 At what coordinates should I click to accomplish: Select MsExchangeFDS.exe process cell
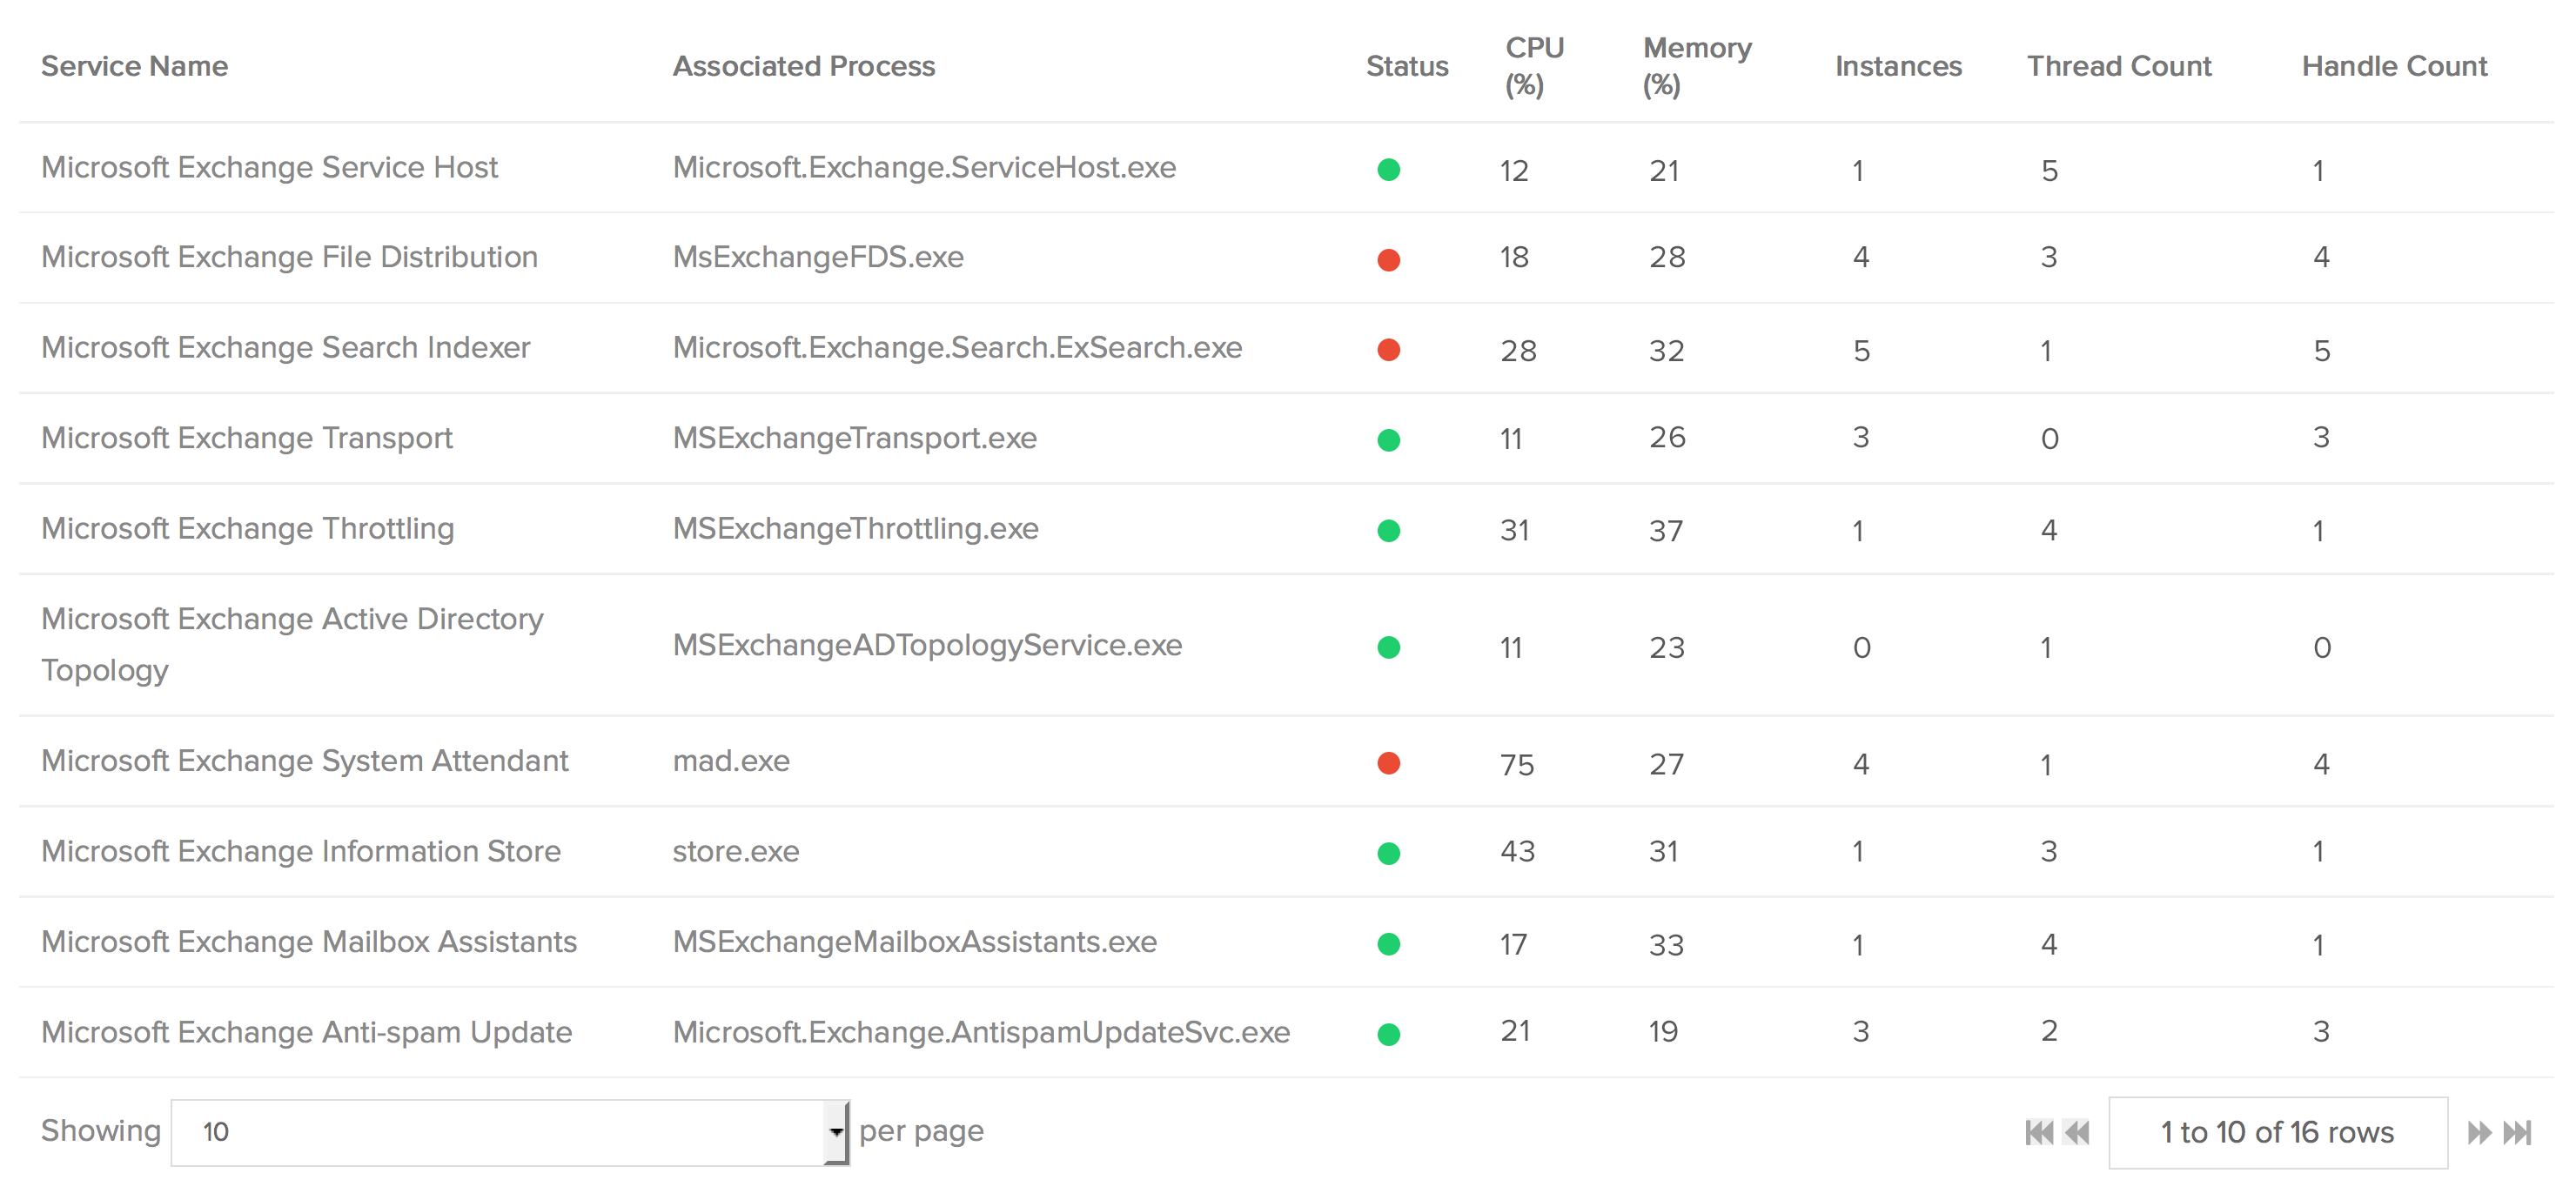(x=818, y=257)
